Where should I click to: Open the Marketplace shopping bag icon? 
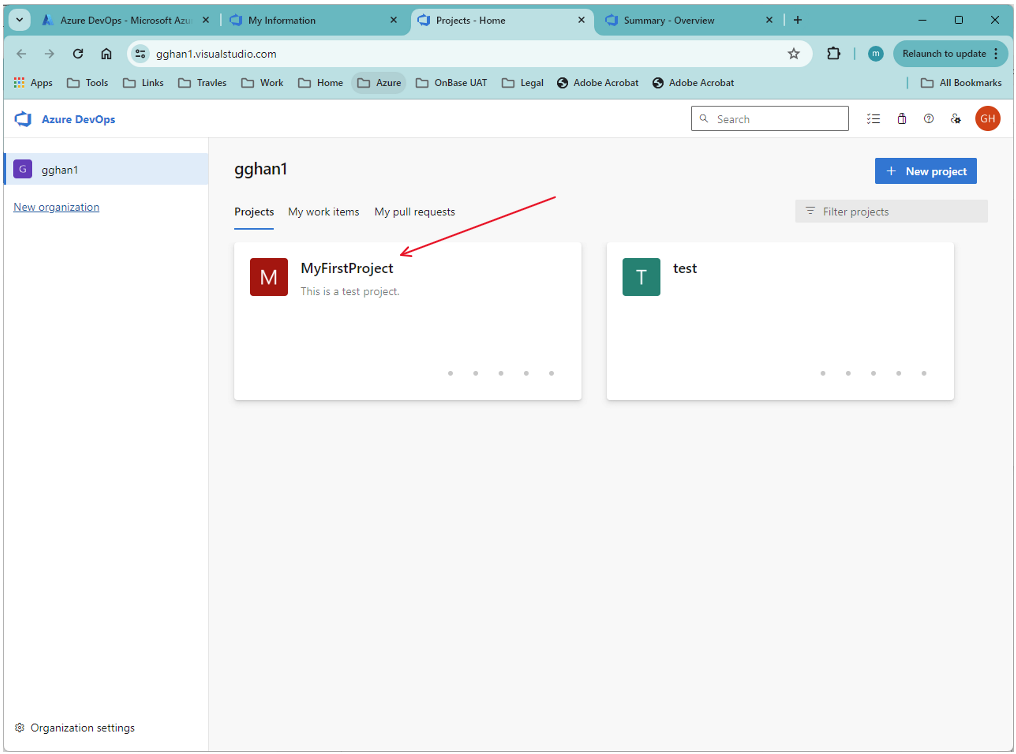(x=901, y=119)
